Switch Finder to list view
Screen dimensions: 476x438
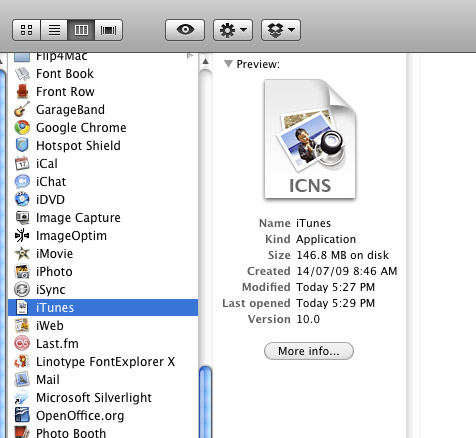click(54, 30)
